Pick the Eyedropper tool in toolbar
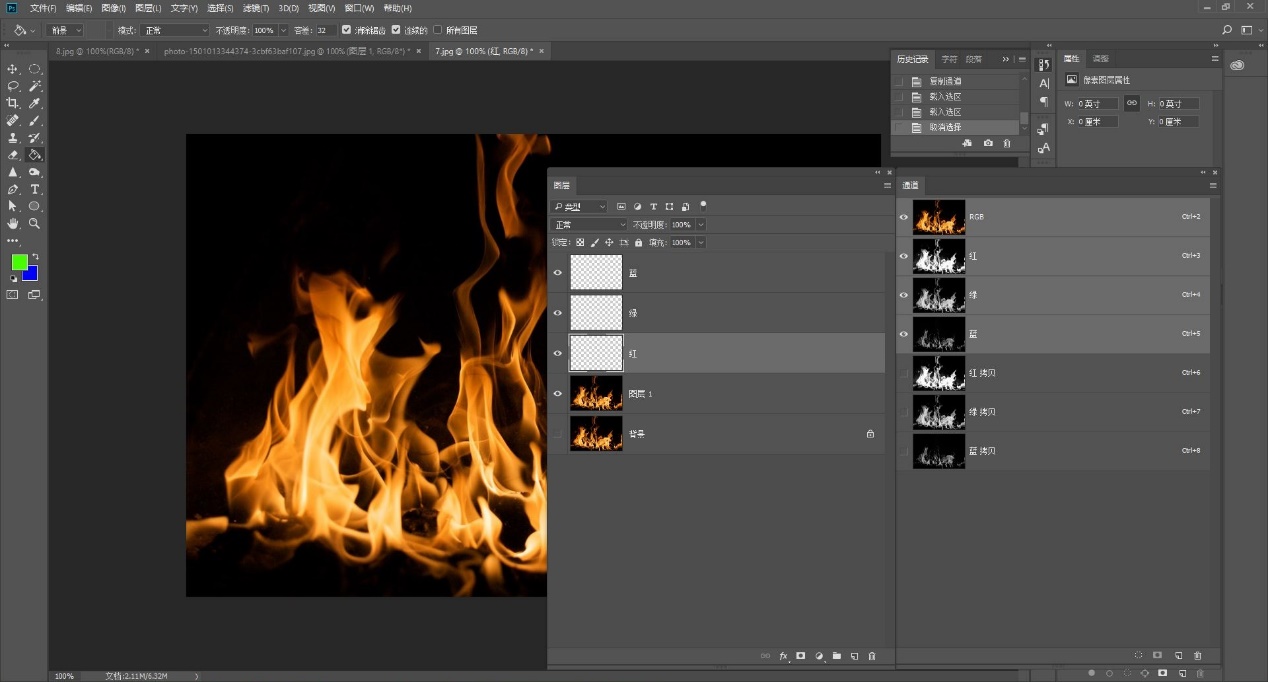The width and height of the screenshot is (1268, 682). 35,103
